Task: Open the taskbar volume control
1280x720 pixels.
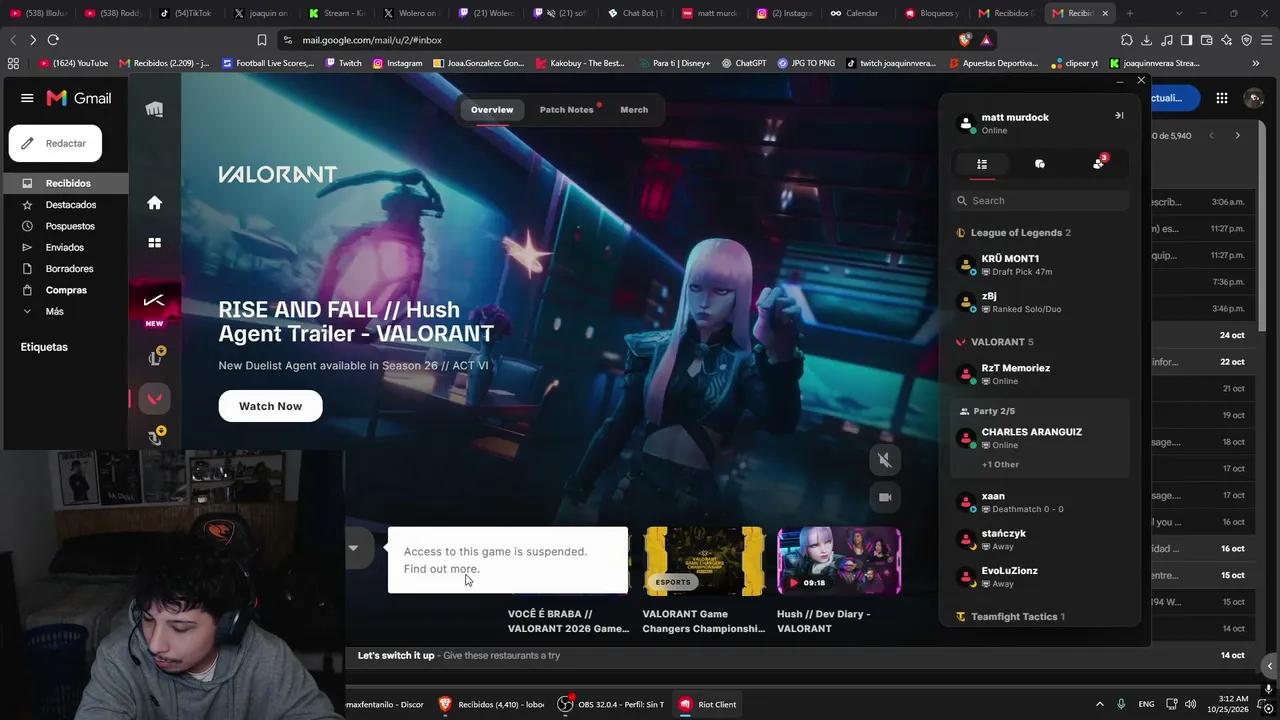Action: [x=1190, y=704]
